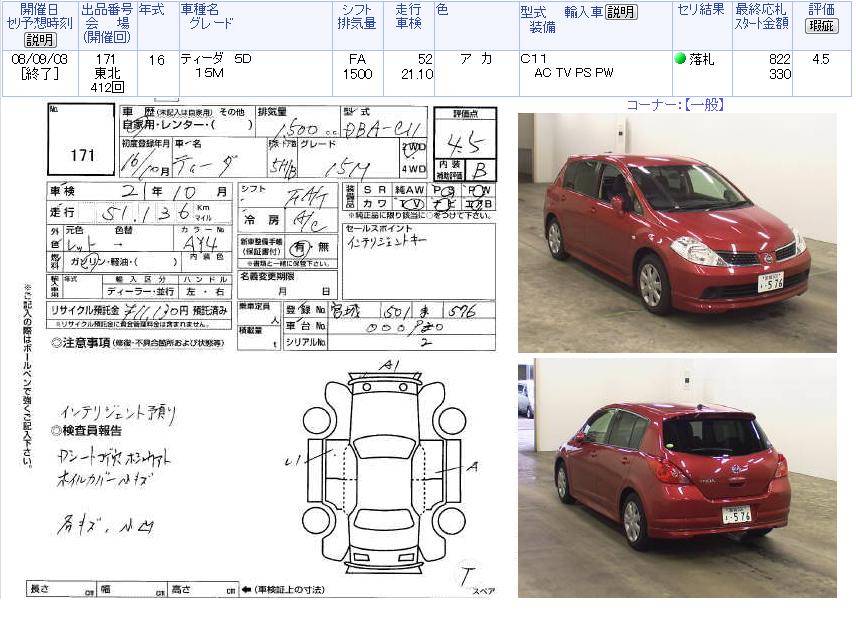The height and width of the screenshot is (618, 856).
Task: Click the 走行 column header in the top table
Action: pos(408,9)
